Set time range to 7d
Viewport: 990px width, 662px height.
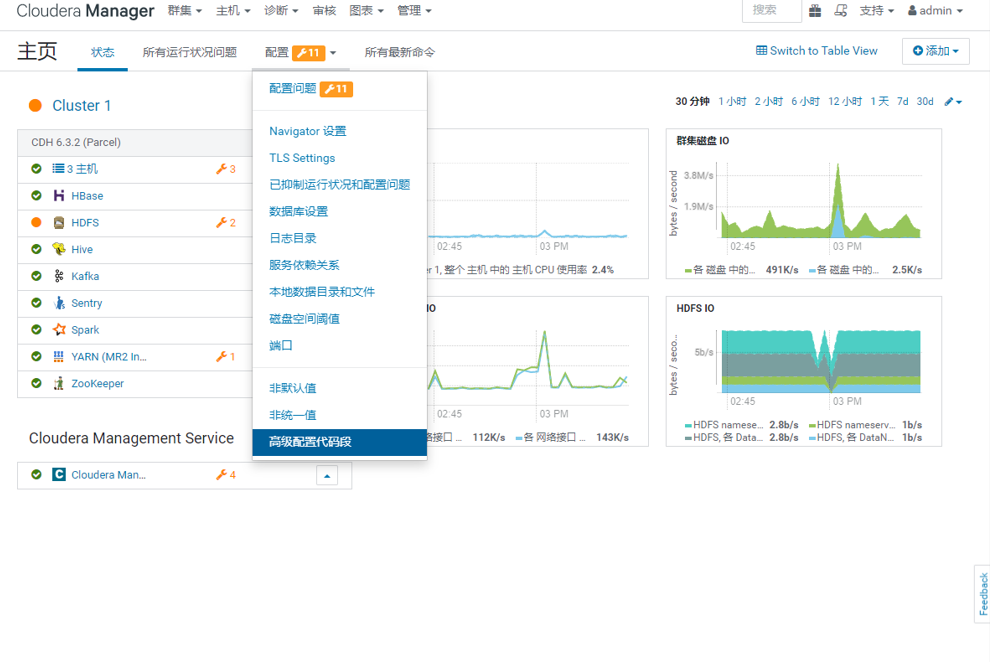(x=903, y=102)
